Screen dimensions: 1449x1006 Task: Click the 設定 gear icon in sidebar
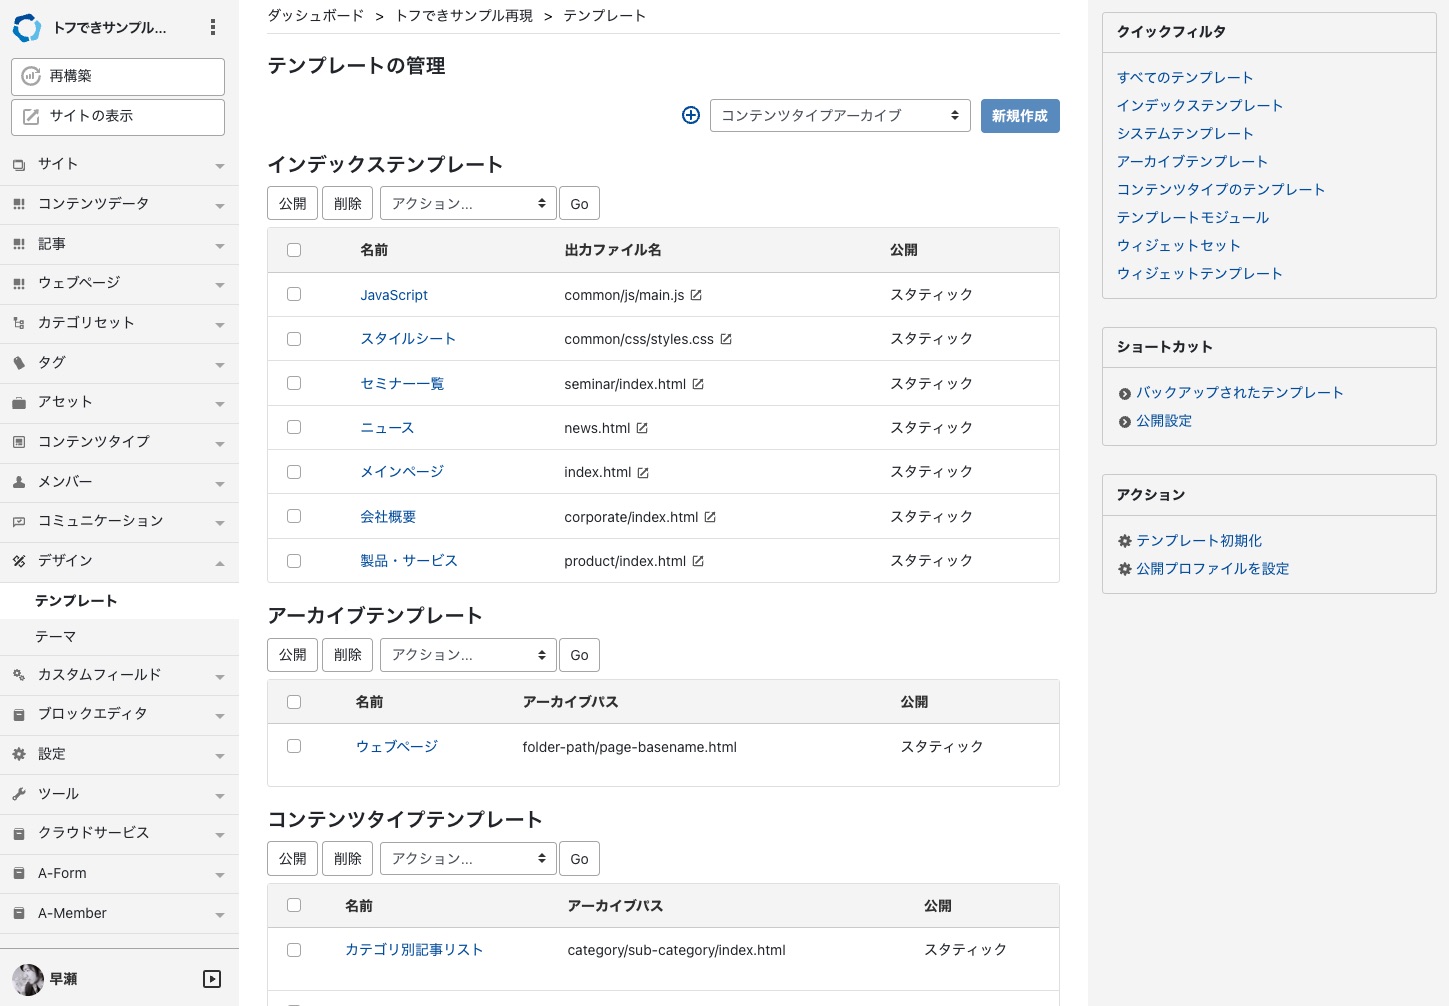tap(19, 754)
